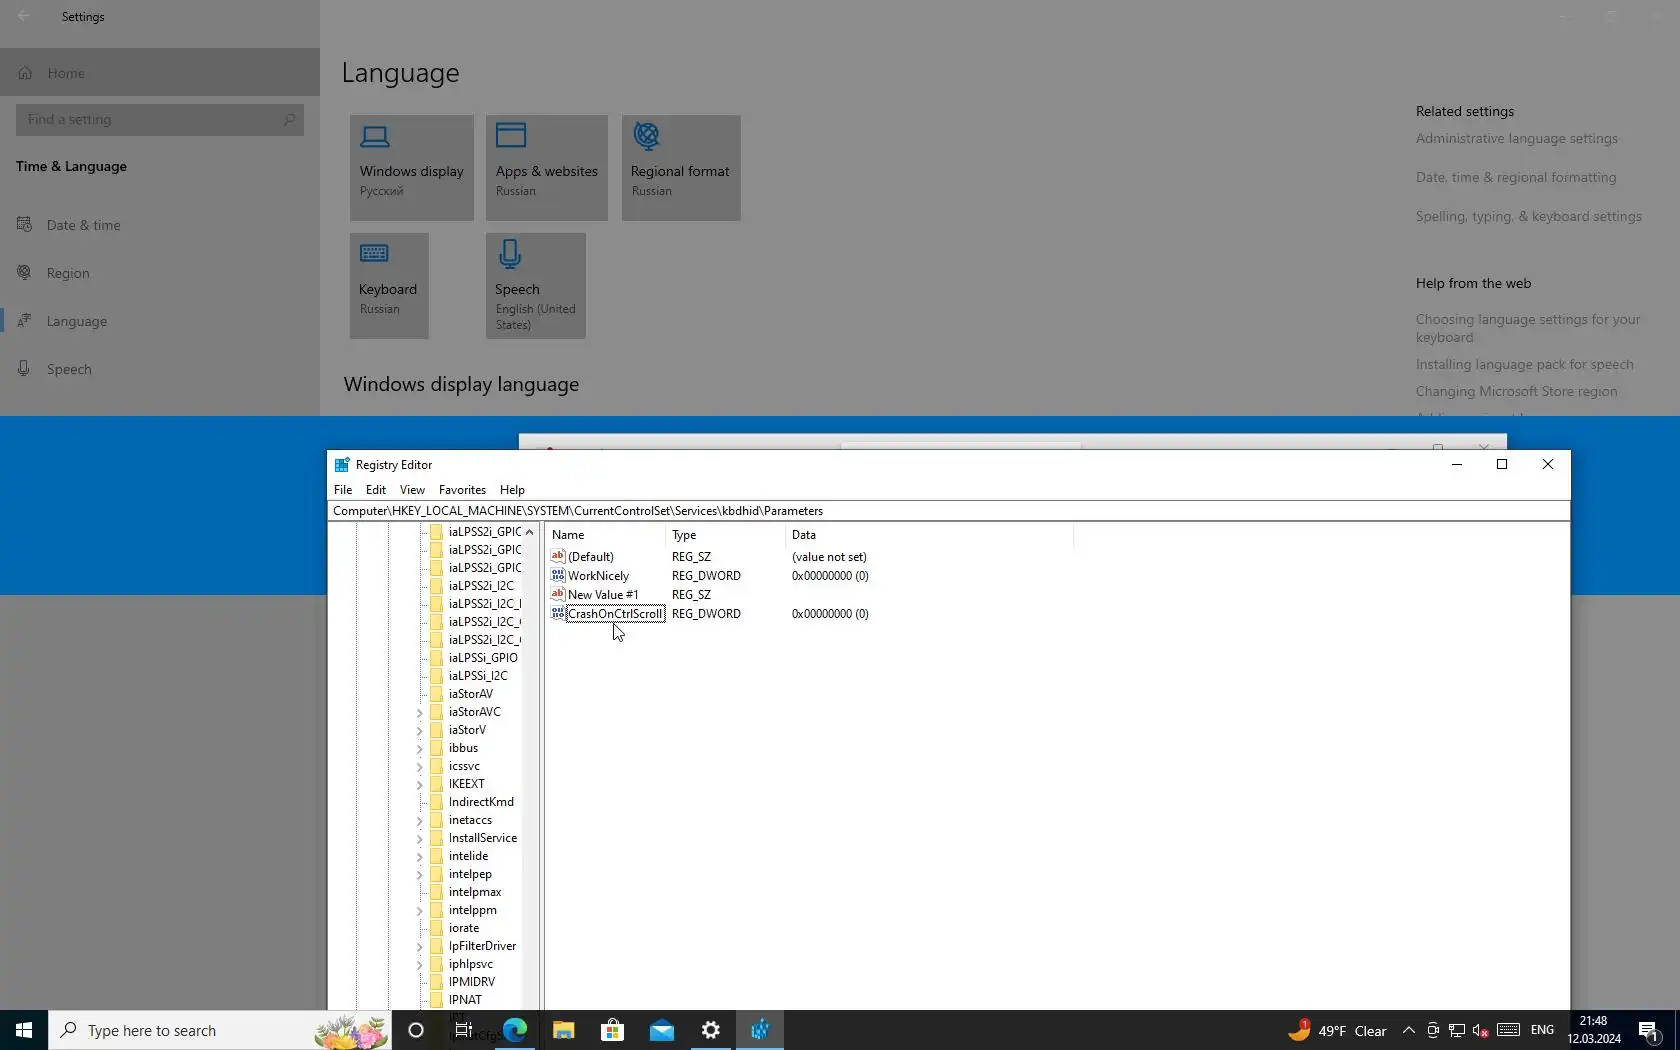Expand the iaStorV registry key
Image resolution: width=1680 pixels, height=1050 pixels.
(420, 731)
